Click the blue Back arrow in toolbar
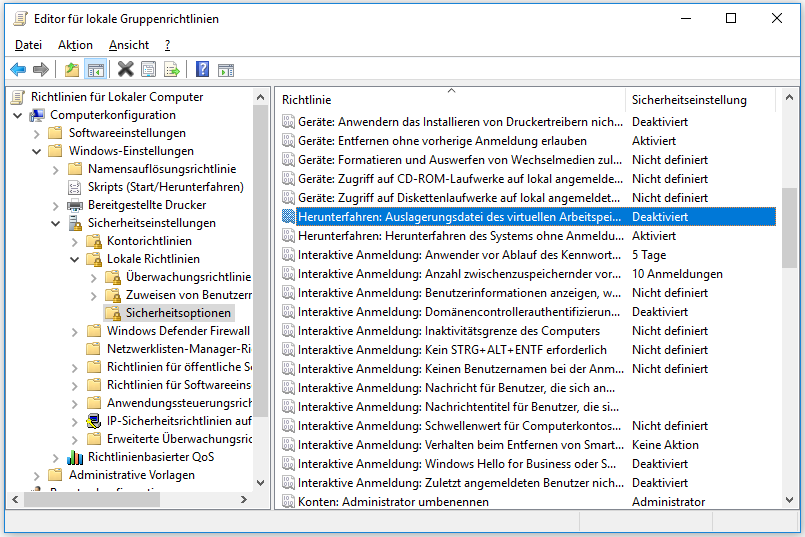The image size is (805, 537). [x=18, y=69]
